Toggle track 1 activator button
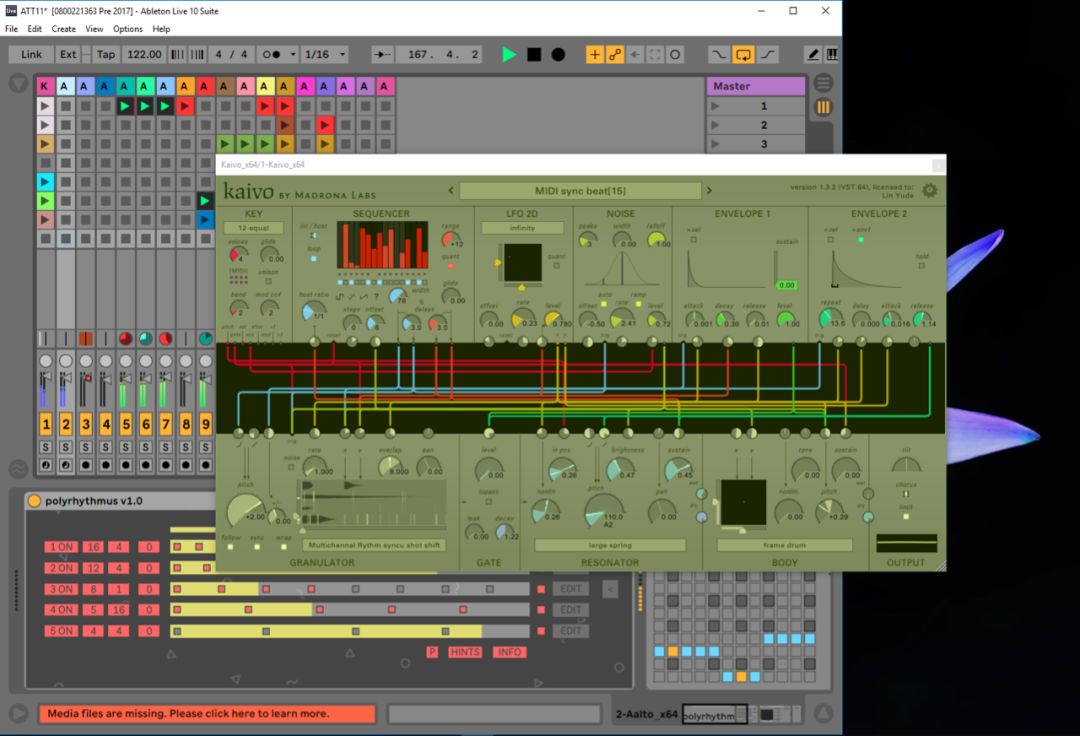 pos(45,424)
